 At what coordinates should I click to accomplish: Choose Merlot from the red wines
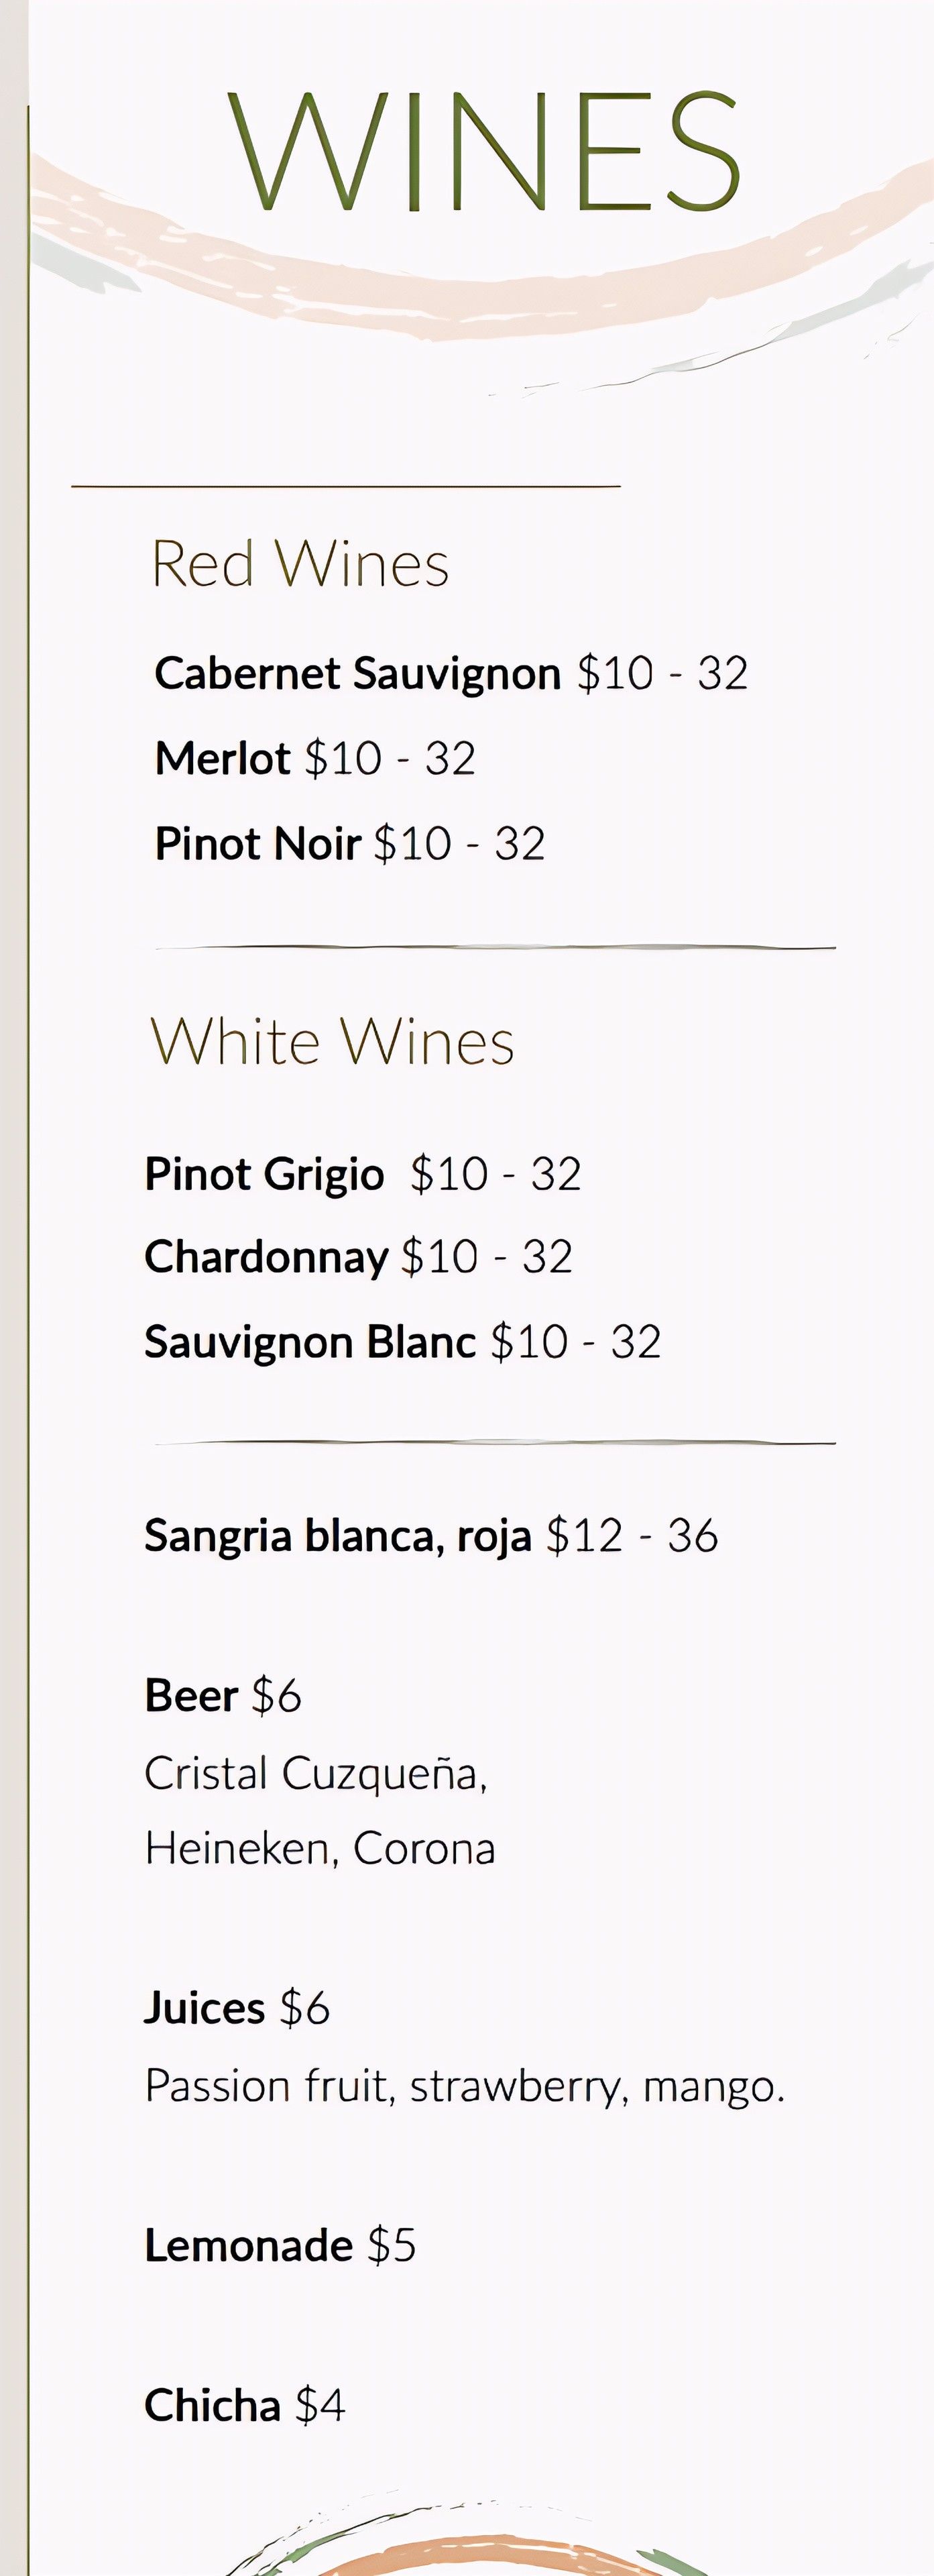pyautogui.click(x=222, y=759)
